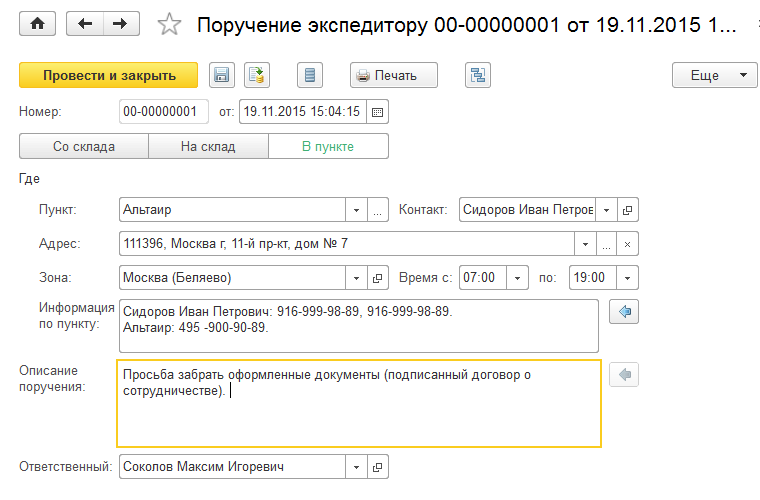Select the 'В пункте' toggle option
Image resolution: width=760 pixels, height=500 pixels.
[328, 147]
